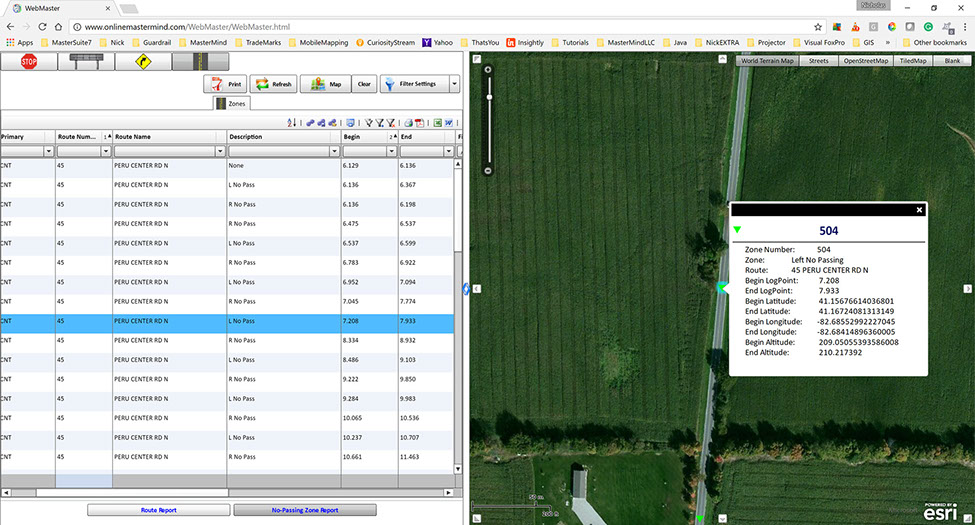Select the Blank basemap option
The height and width of the screenshot is (525, 975).
pyautogui.click(x=952, y=61)
